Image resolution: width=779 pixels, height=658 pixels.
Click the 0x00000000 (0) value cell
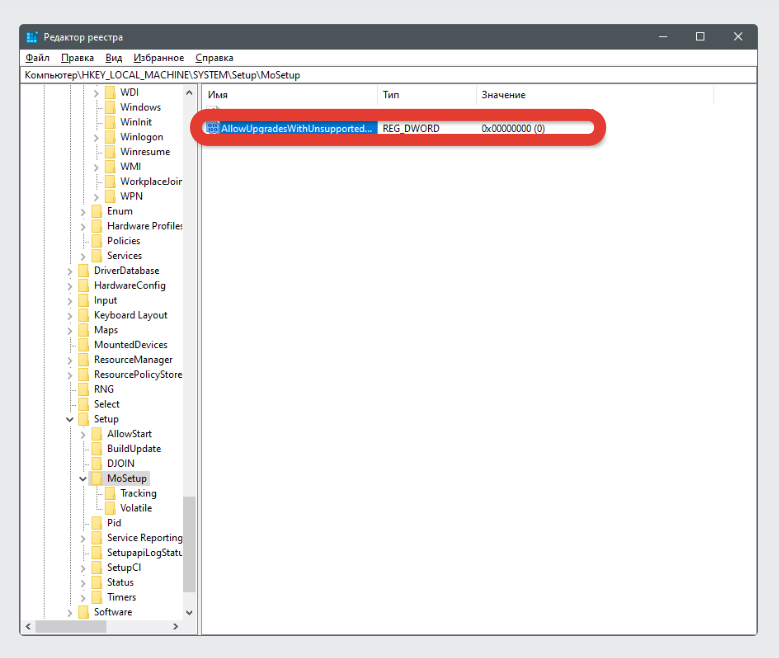click(x=513, y=129)
